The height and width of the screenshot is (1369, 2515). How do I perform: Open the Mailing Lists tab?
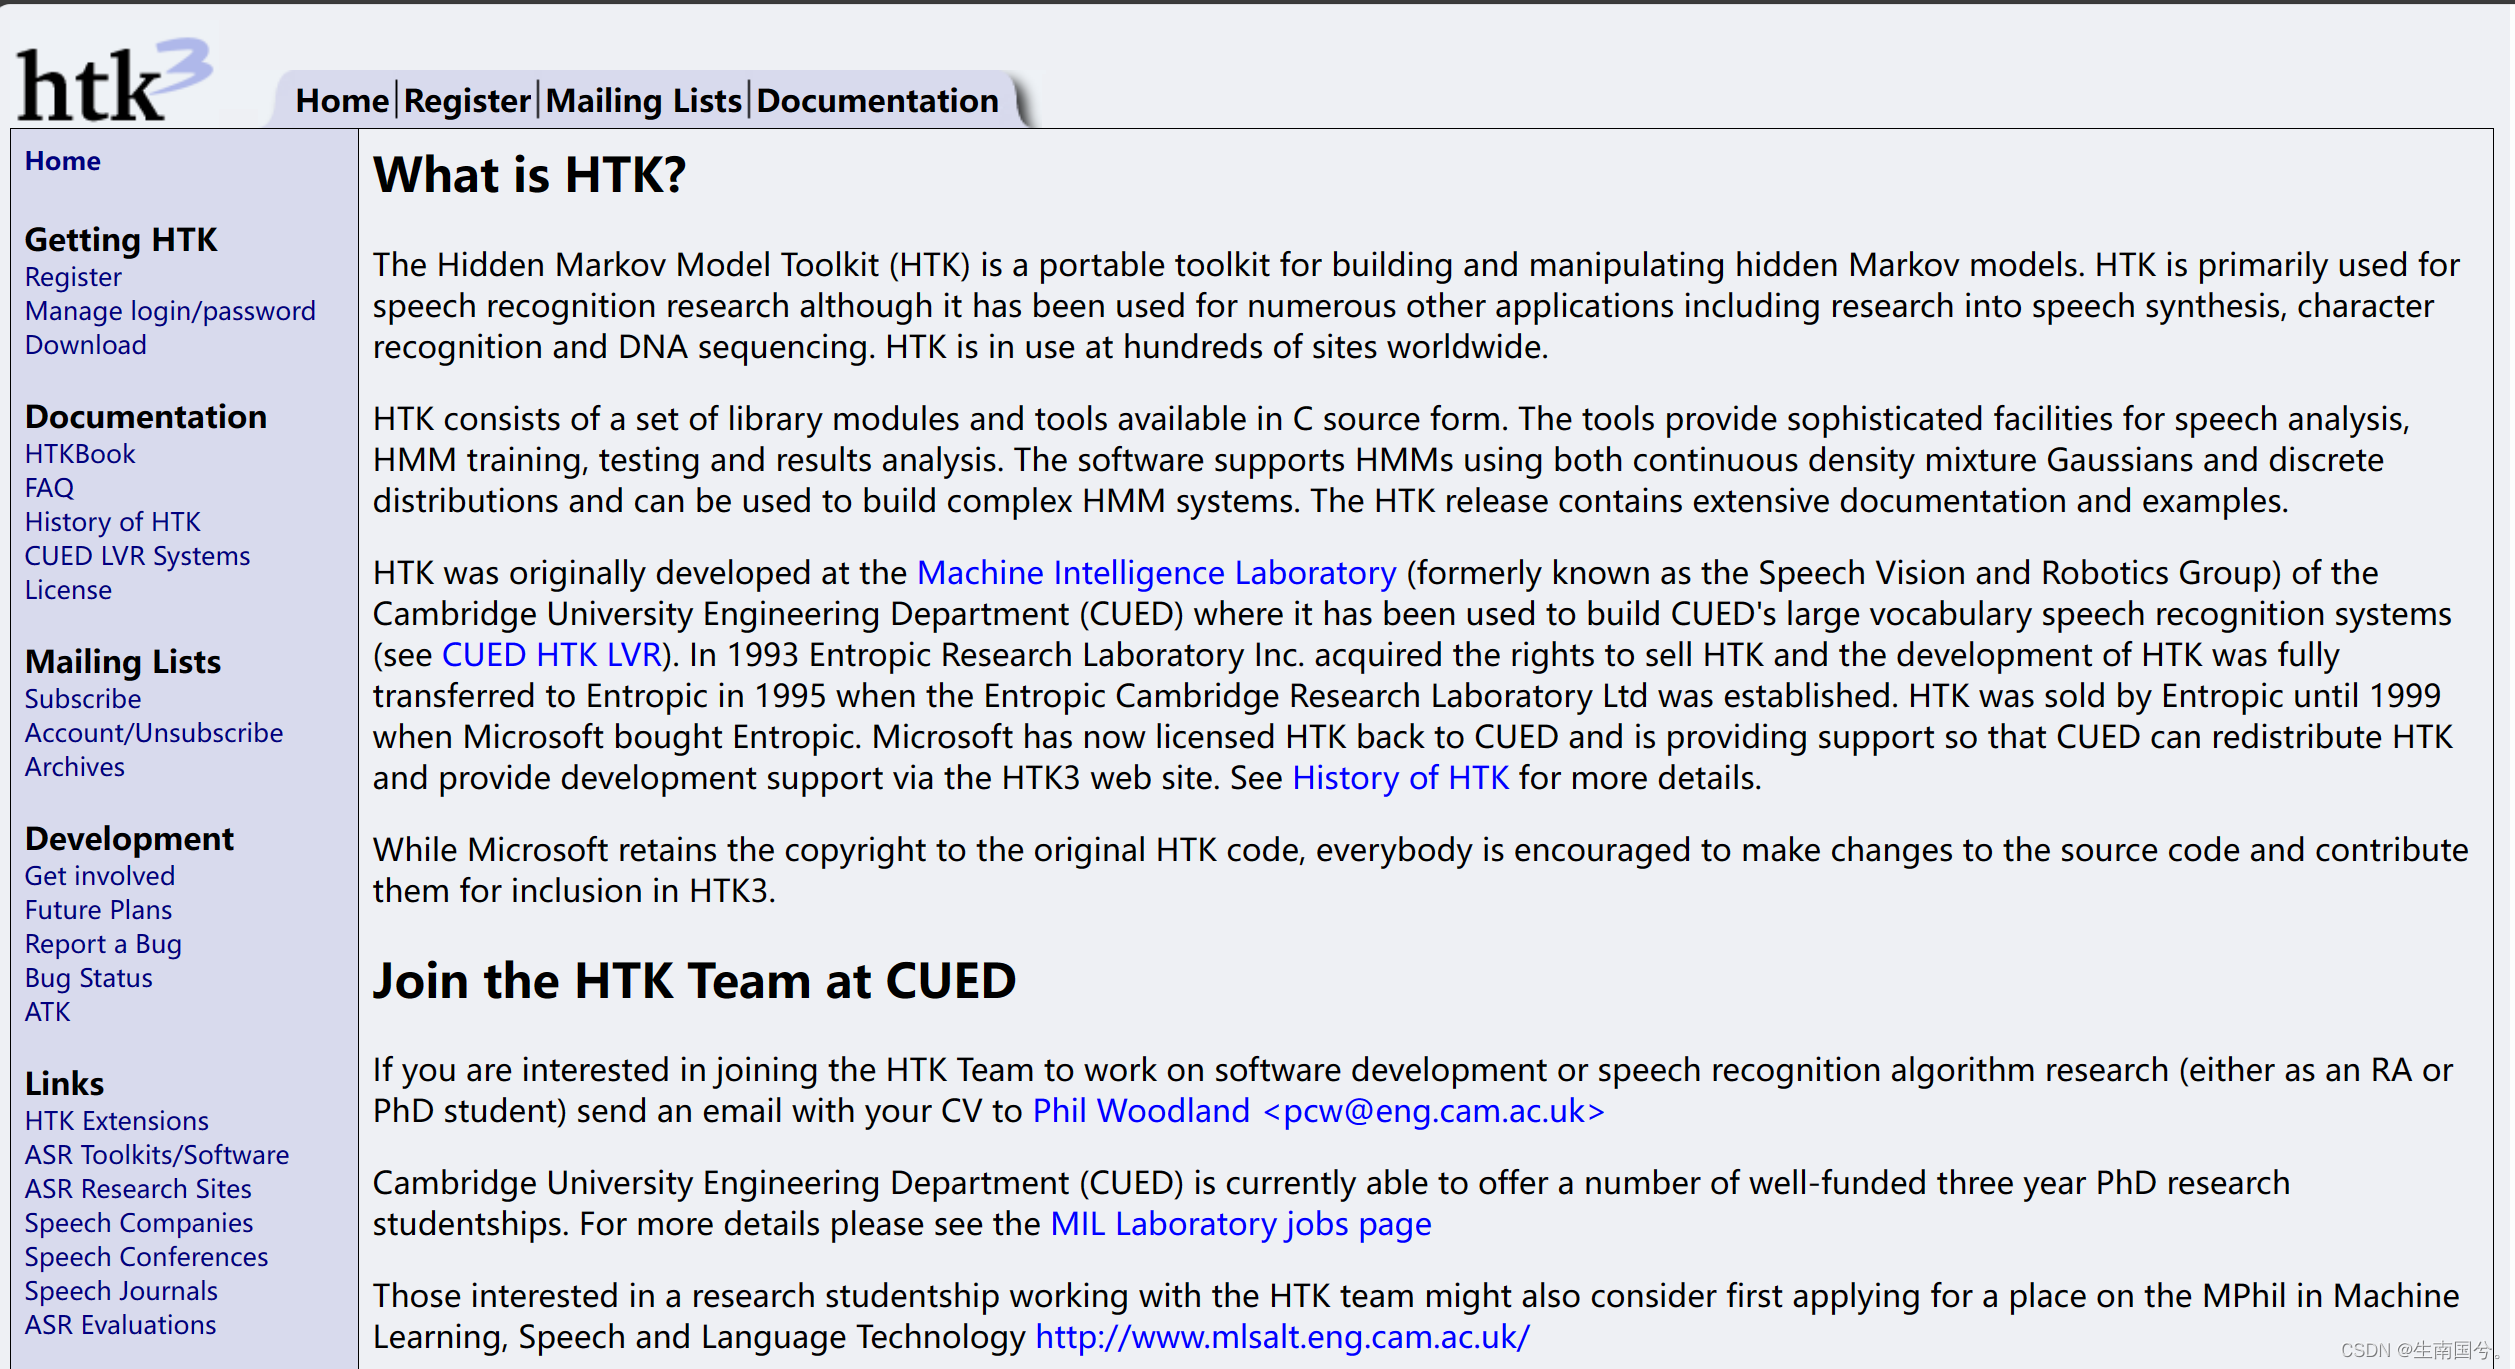tap(643, 100)
